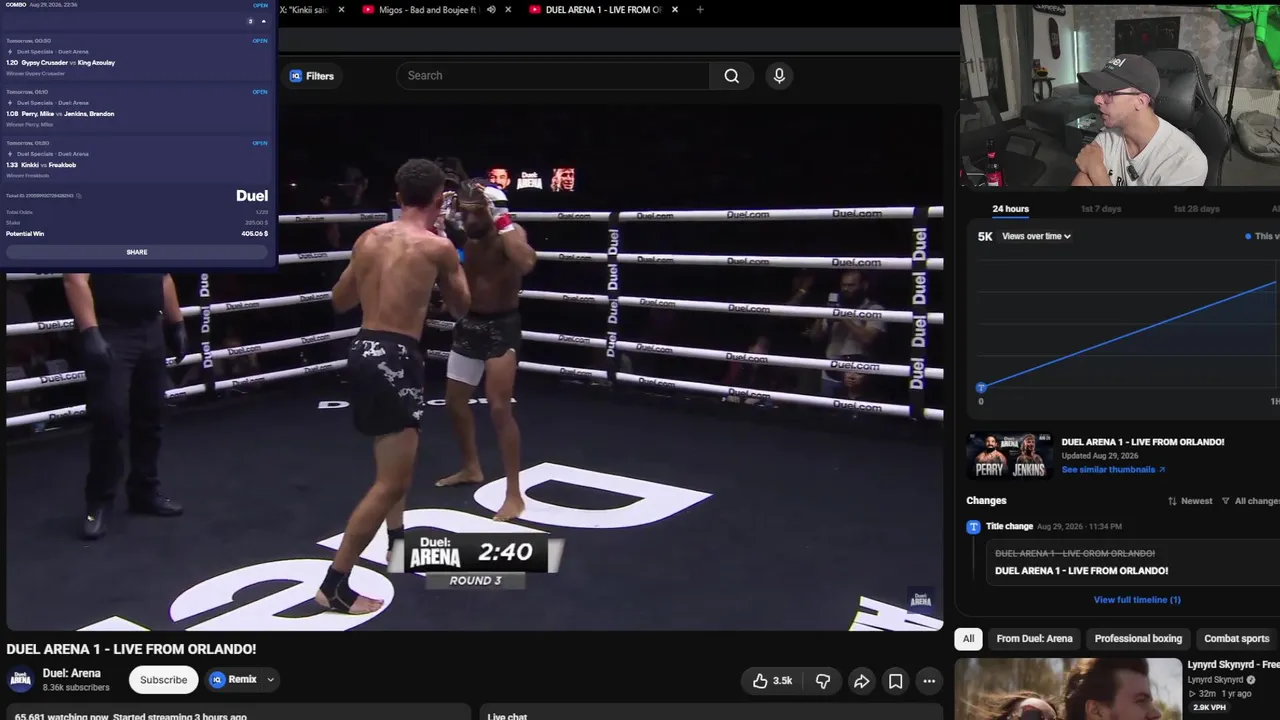Viewport: 1280px width, 720px height.
Task: Click the Remix button
Action: tap(233, 680)
